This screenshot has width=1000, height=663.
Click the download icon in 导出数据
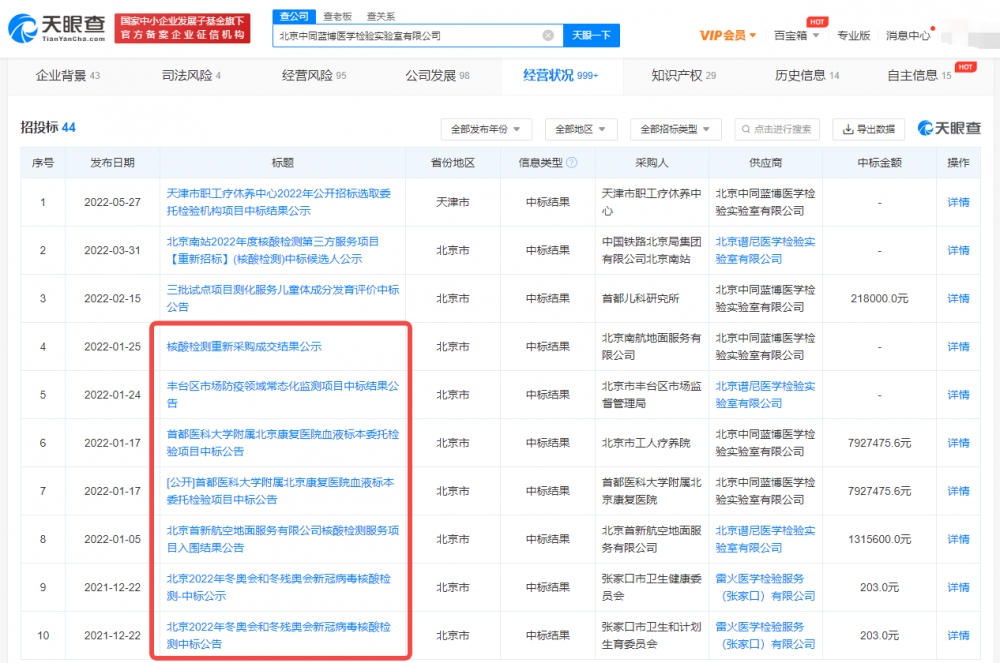(848, 129)
